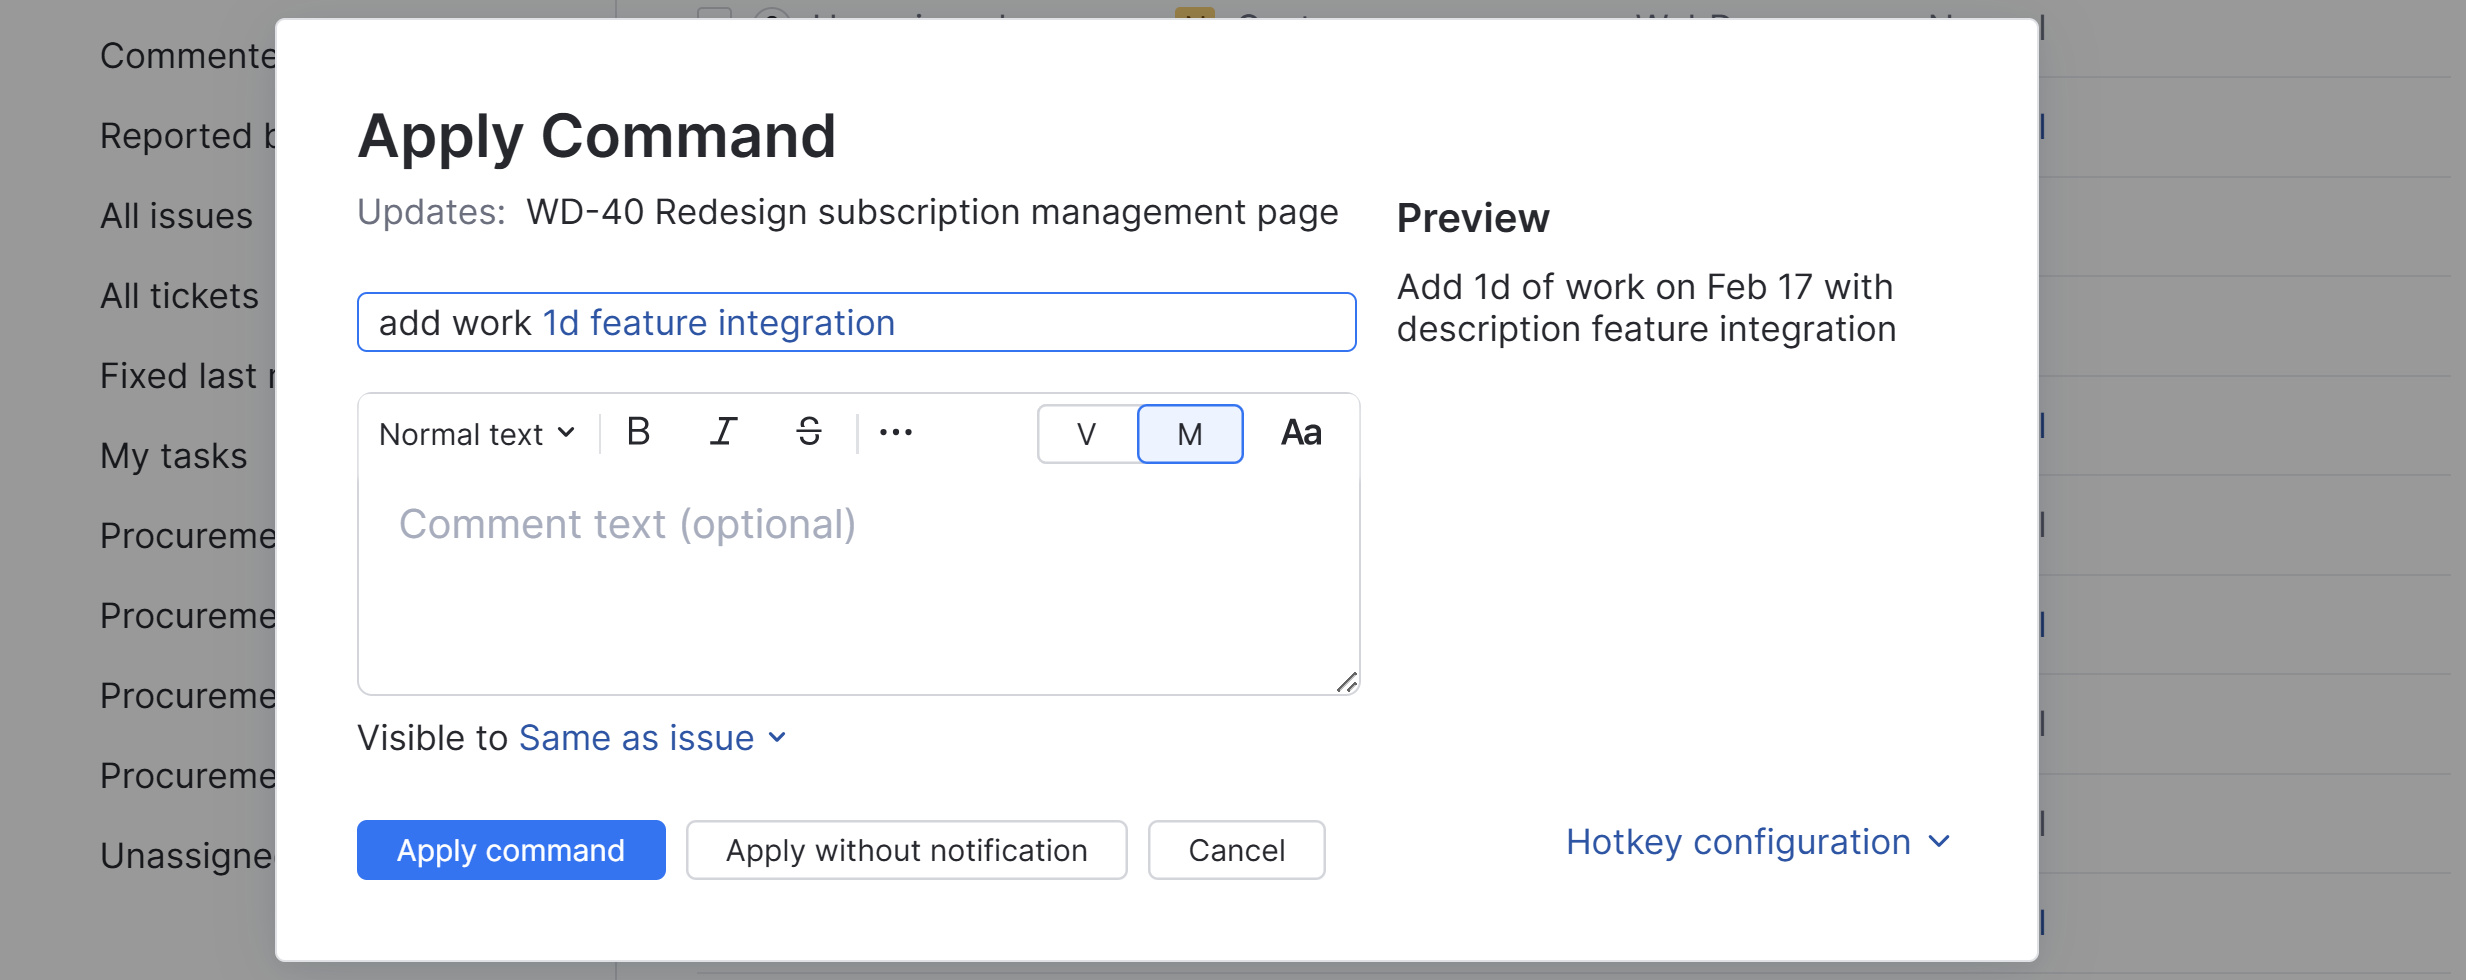The width and height of the screenshot is (2466, 980).
Task: Open the Same as issue visibility dropdown
Action: pyautogui.click(x=650, y=738)
